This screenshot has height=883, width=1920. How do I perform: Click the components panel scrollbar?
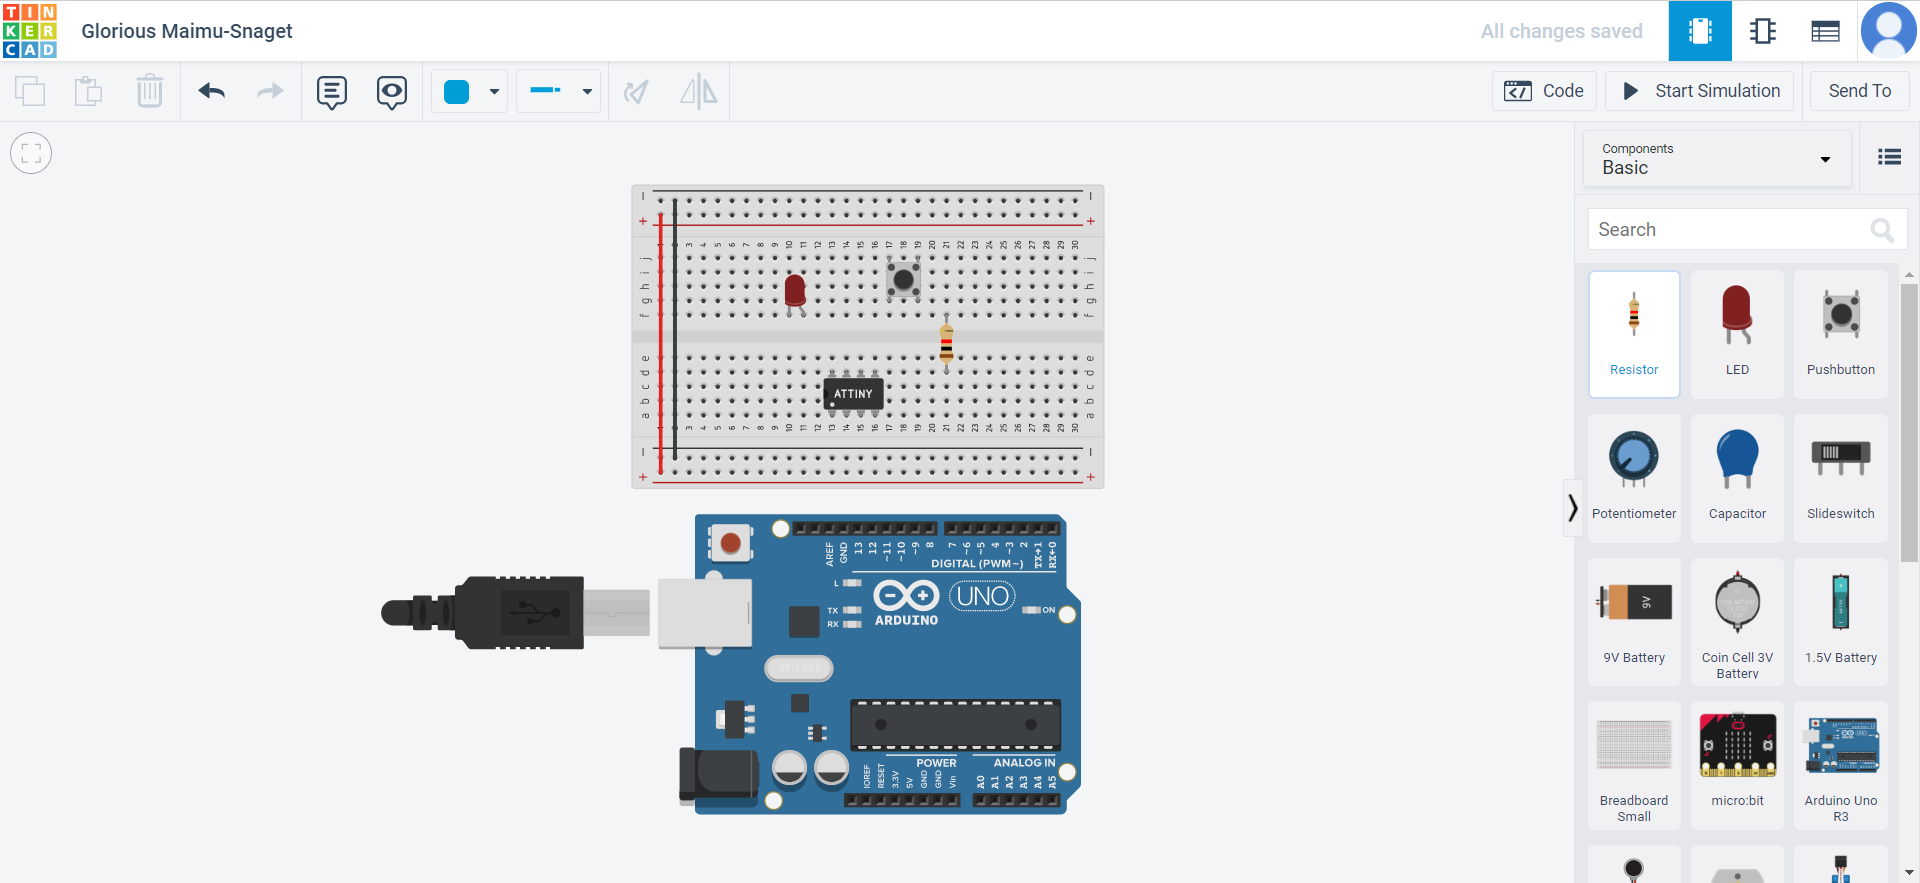pos(1909,422)
